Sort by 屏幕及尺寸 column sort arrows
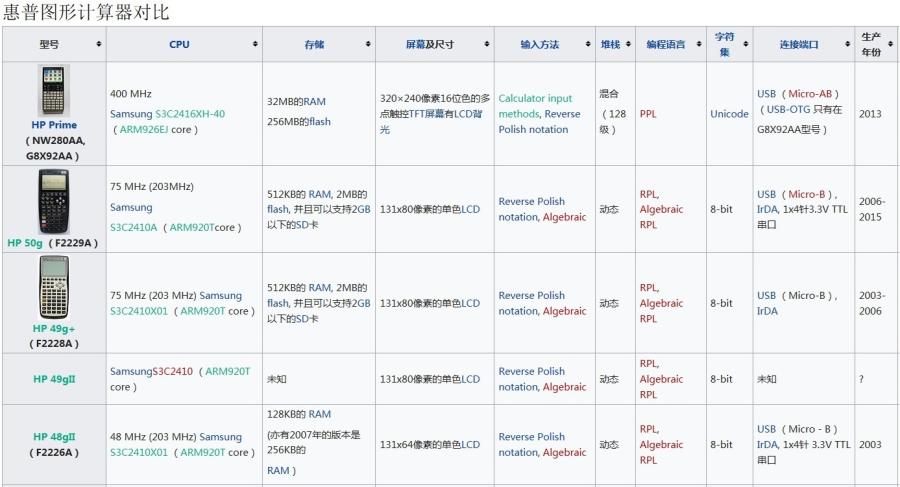 (487, 44)
